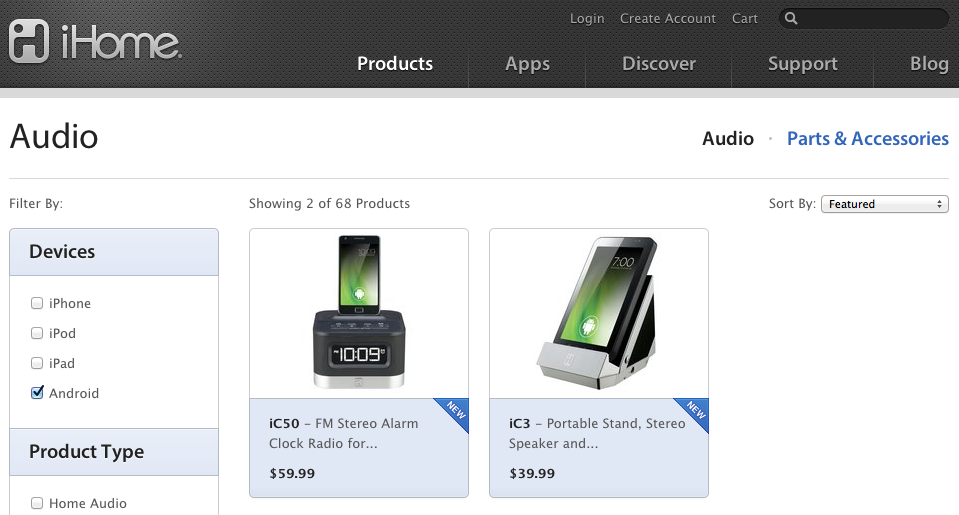Open the iC50 alarm clock product image

click(359, 312)
